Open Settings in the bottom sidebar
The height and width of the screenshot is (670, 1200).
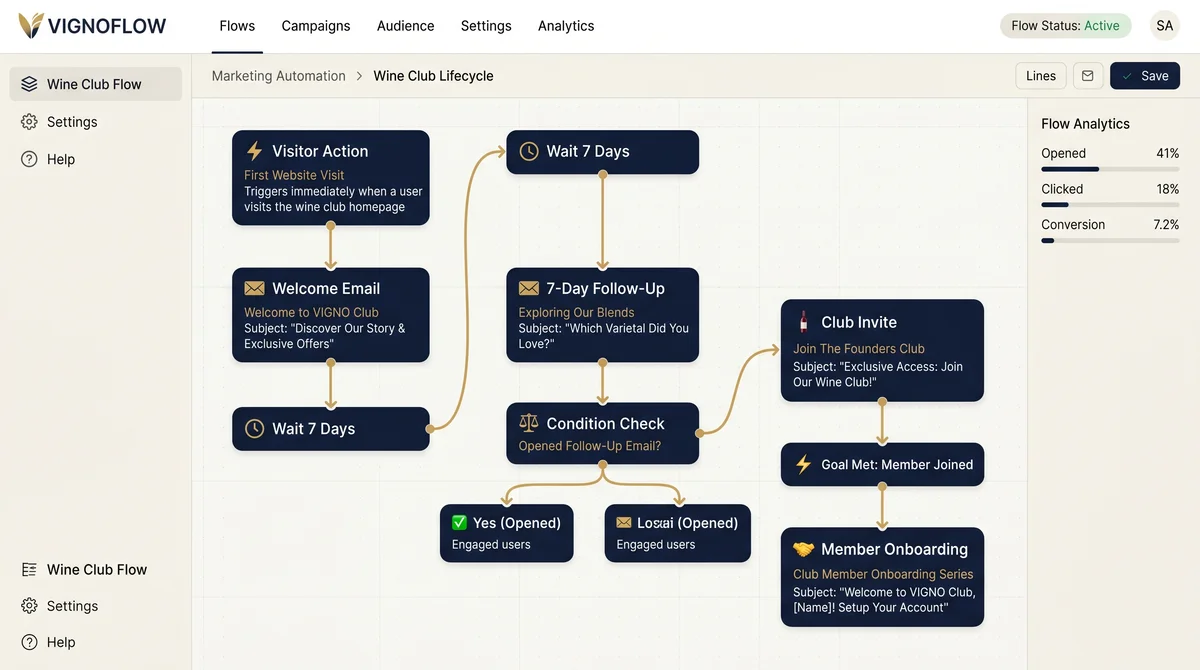click(72, 606)
